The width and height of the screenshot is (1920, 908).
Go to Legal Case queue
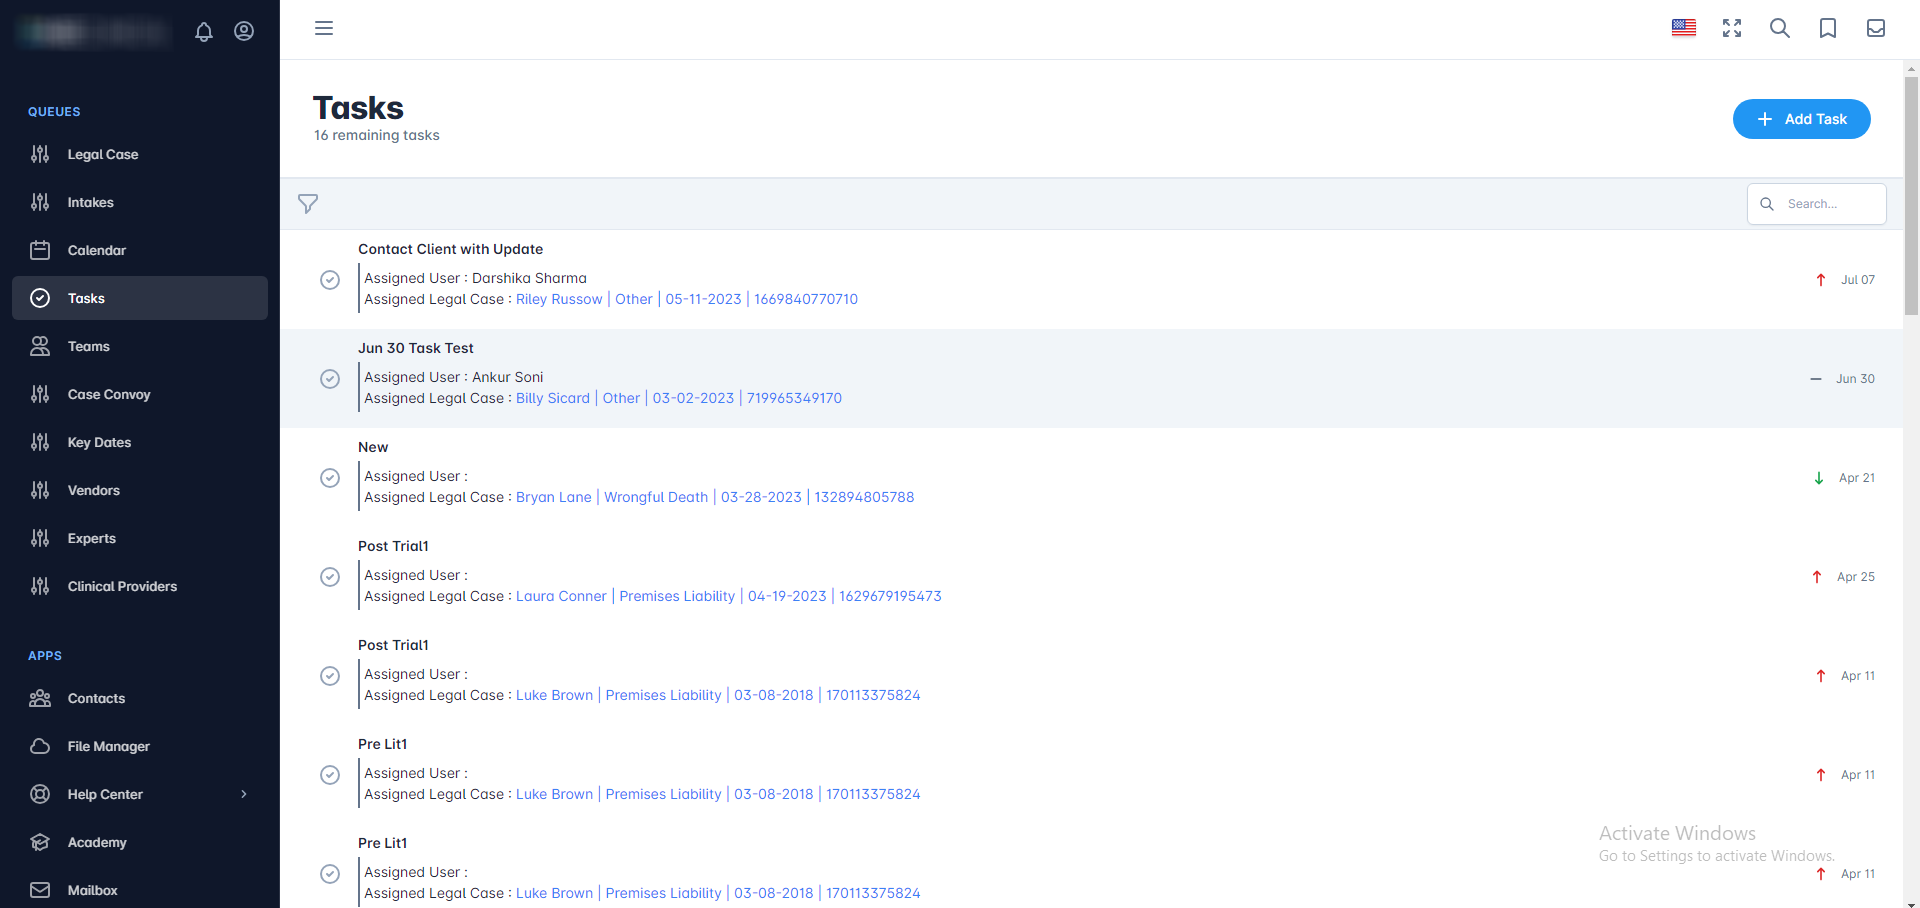140,154
